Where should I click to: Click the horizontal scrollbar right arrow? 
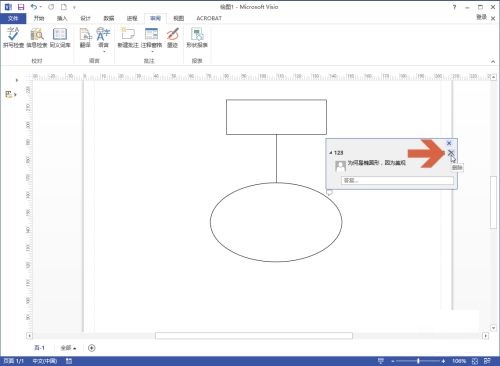pyautogui.click(x=485, y=336)
